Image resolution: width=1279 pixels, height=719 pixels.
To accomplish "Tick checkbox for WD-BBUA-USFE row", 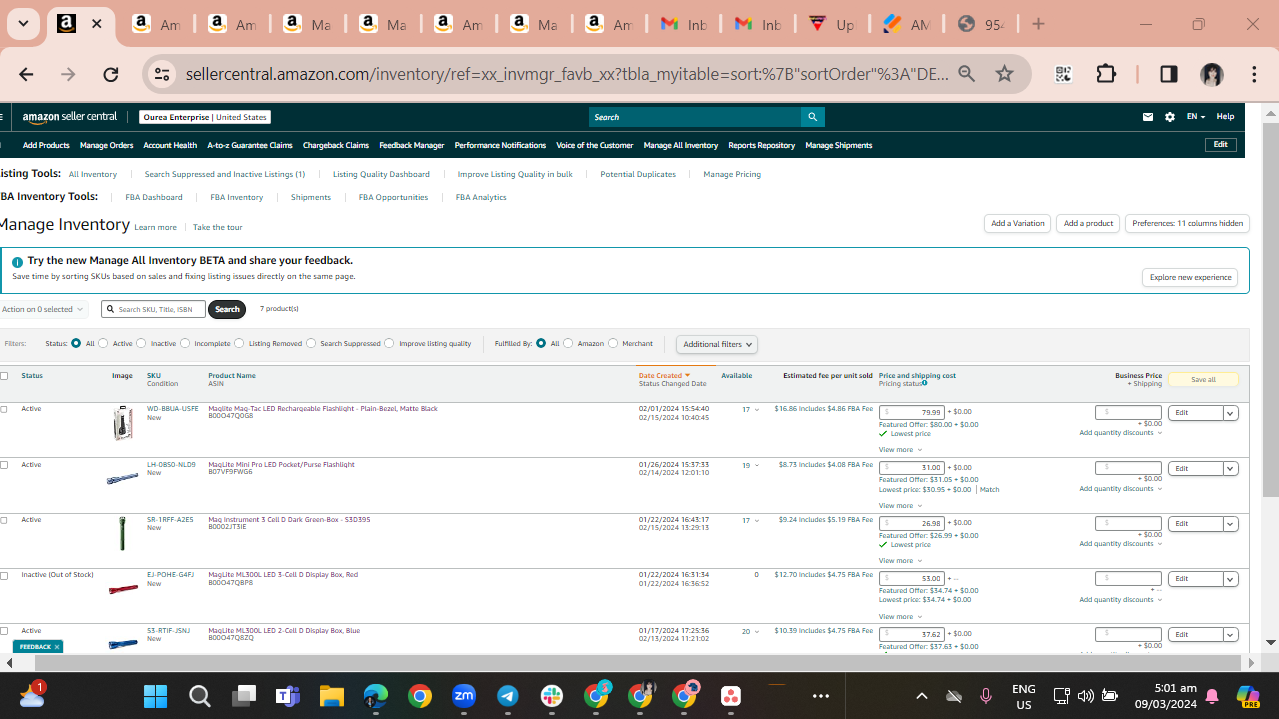I will point(4,409).
